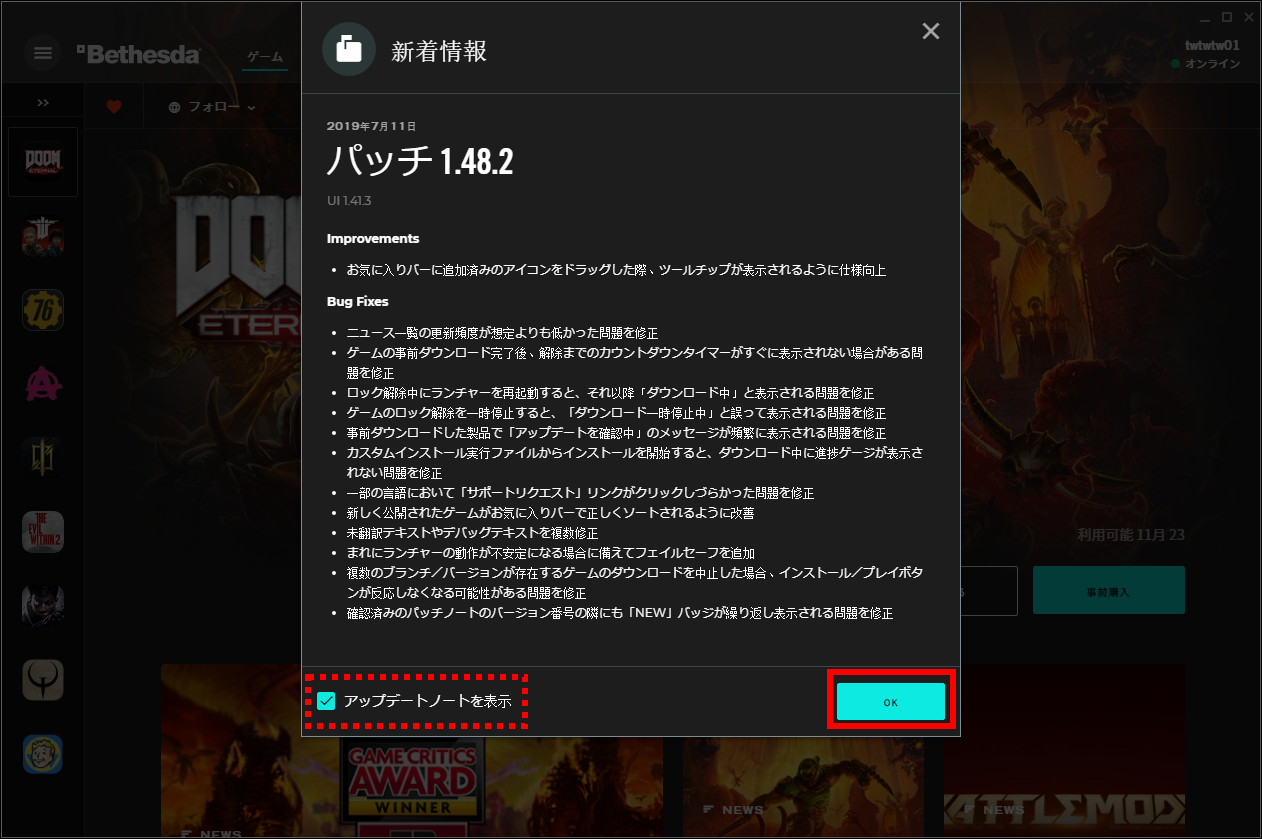Click the 事前購入 pre-purchase button
1262x839 pixels.
(1108, 590)
